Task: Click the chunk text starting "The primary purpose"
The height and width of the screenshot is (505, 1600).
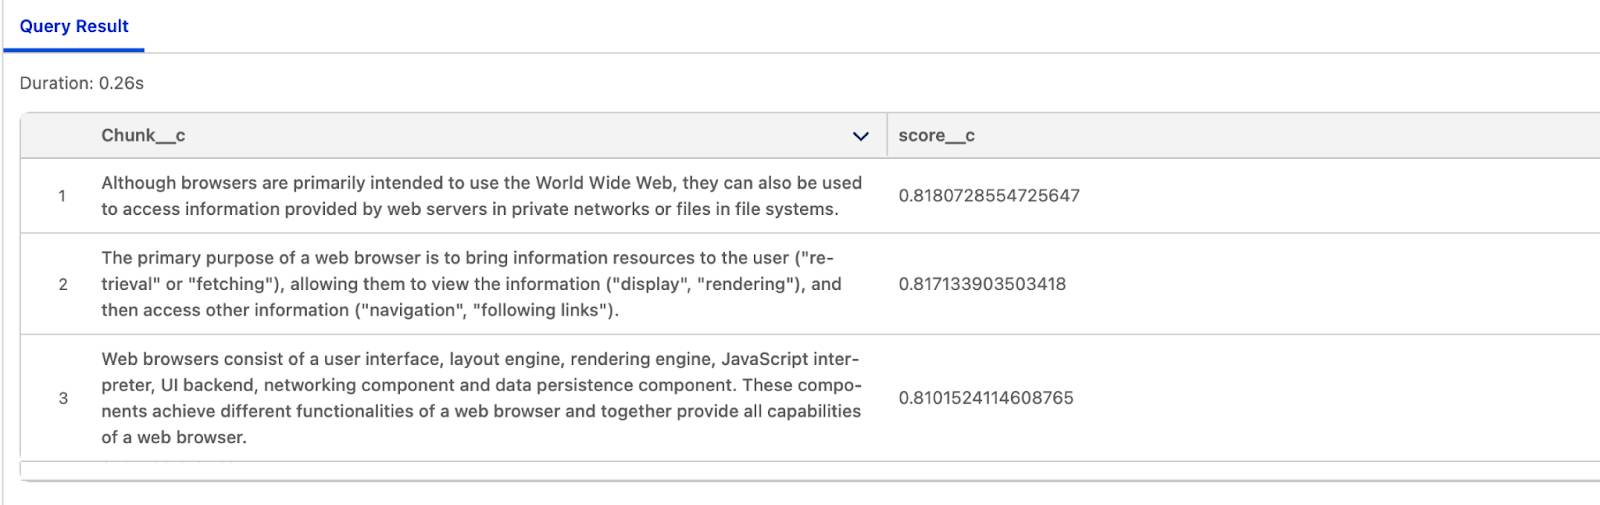Action: coord(470,284)
